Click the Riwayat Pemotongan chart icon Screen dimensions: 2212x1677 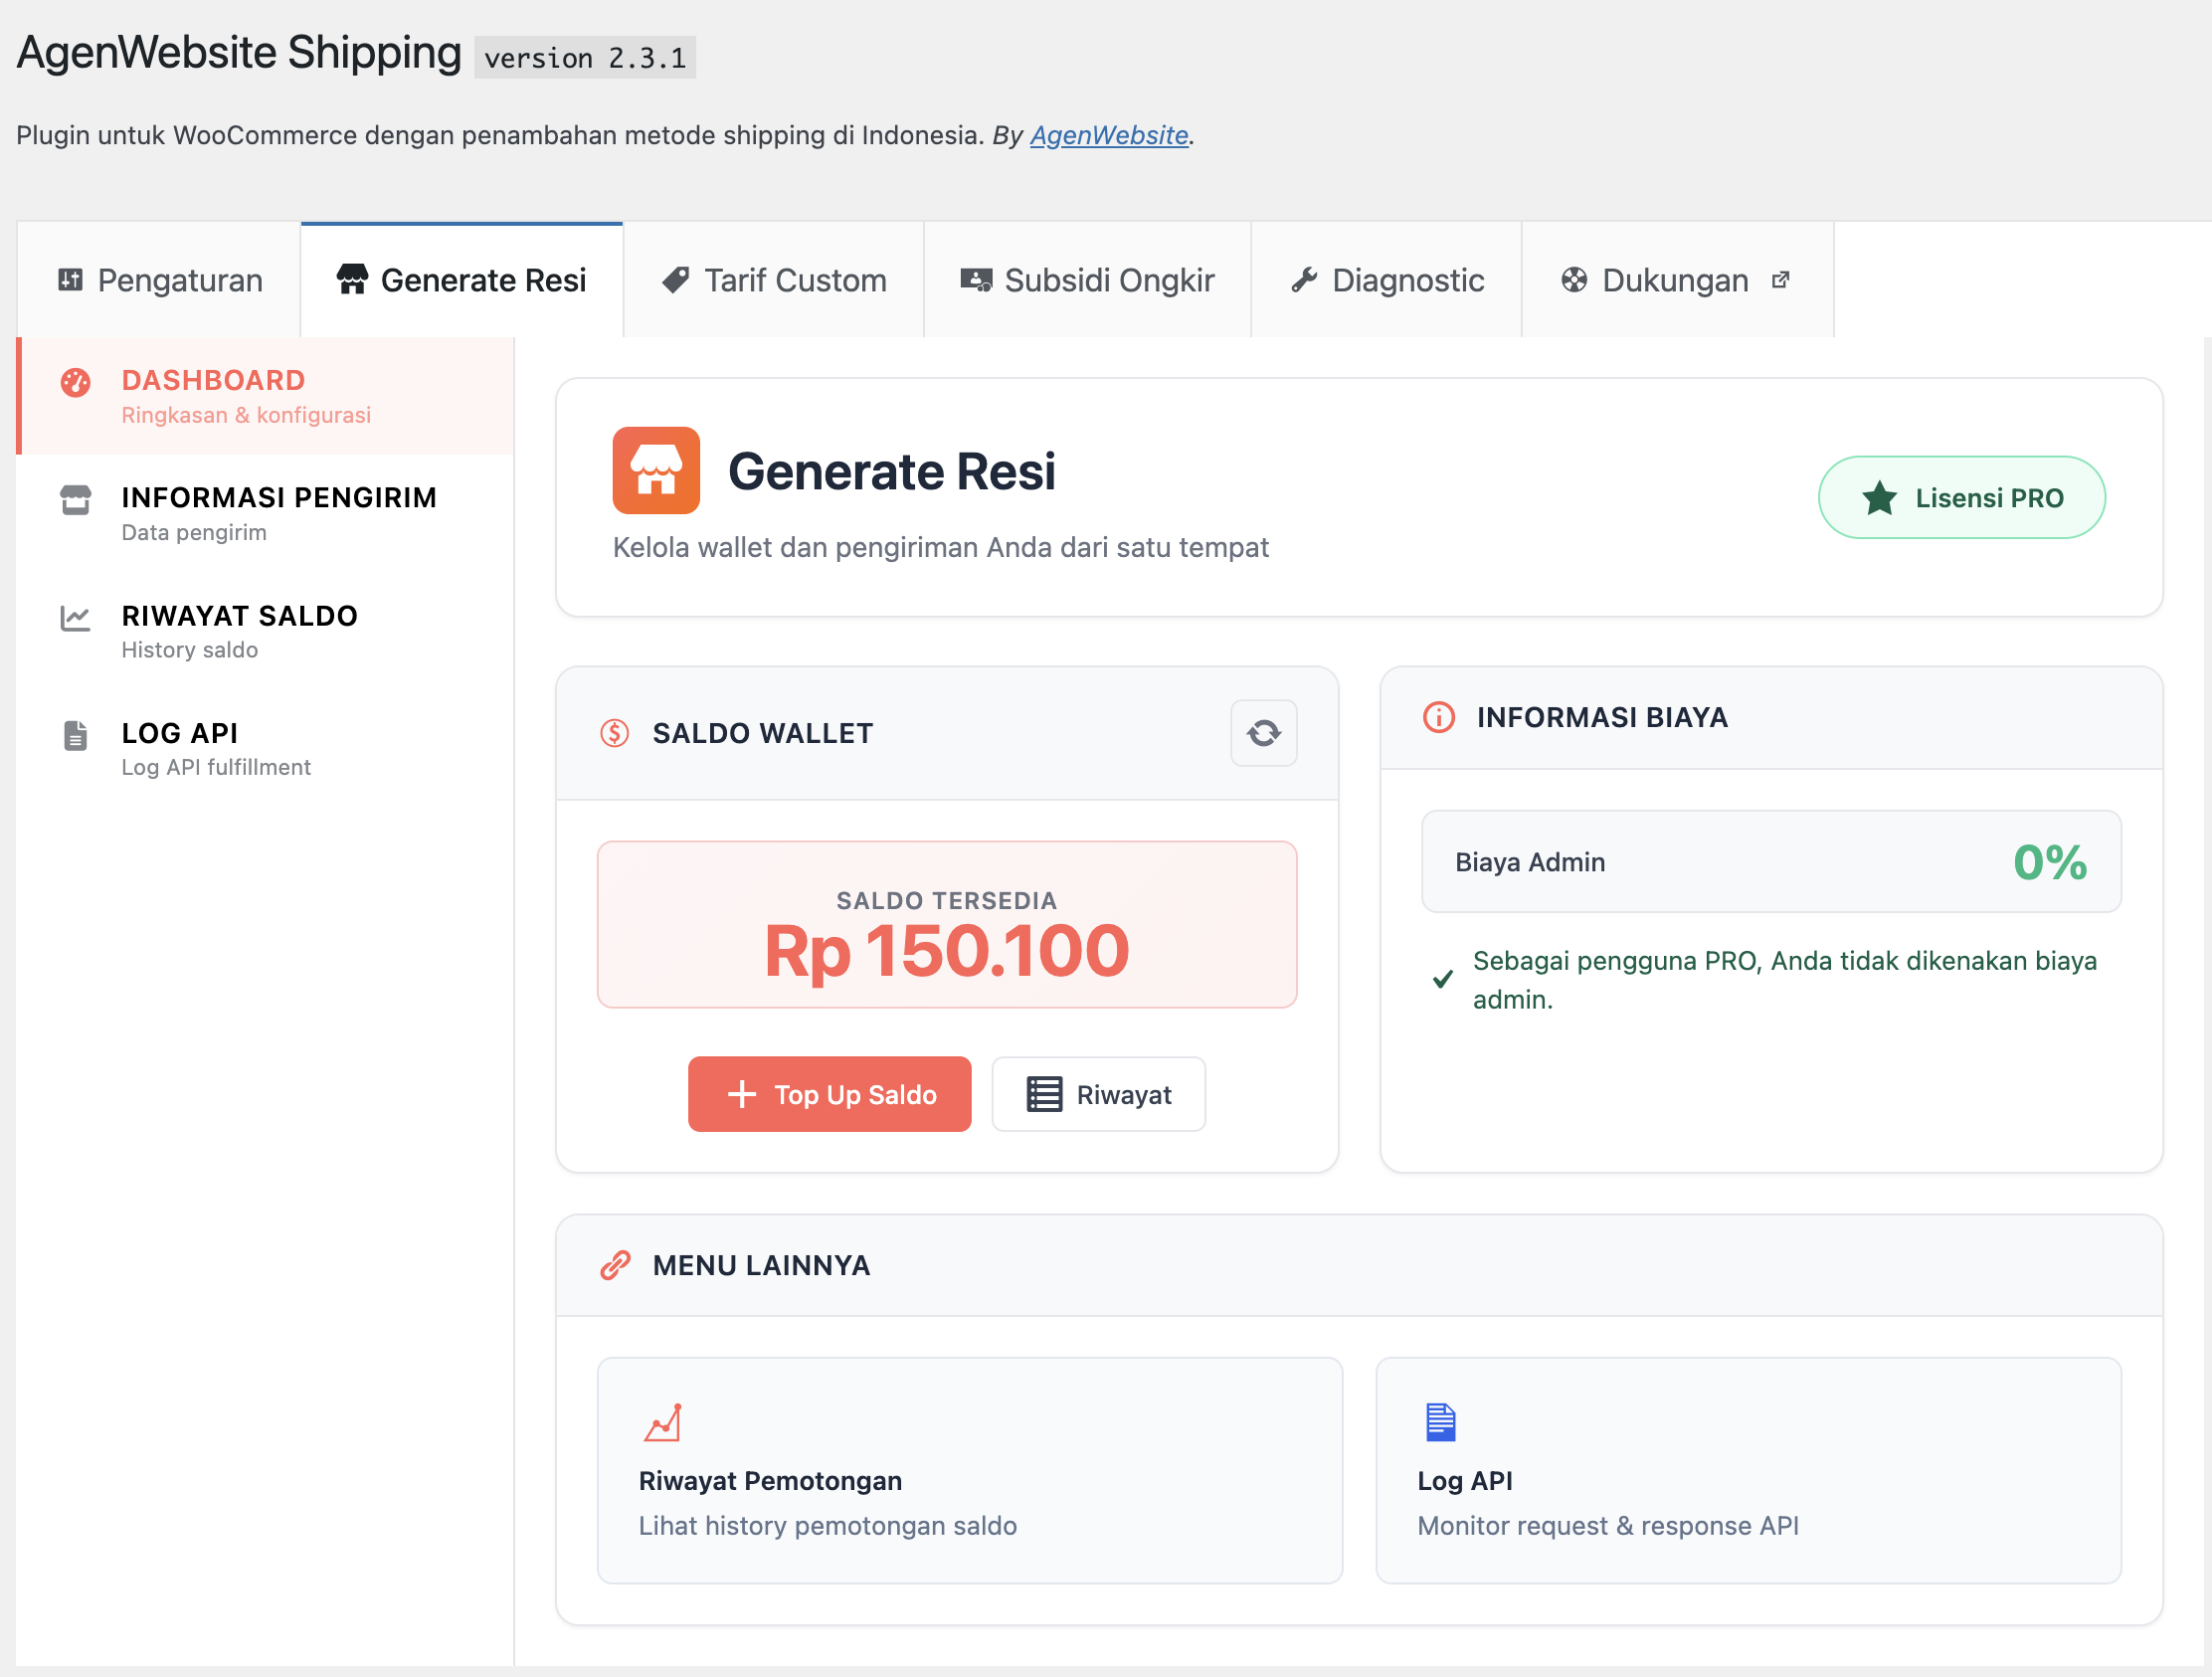(662, 1421)
